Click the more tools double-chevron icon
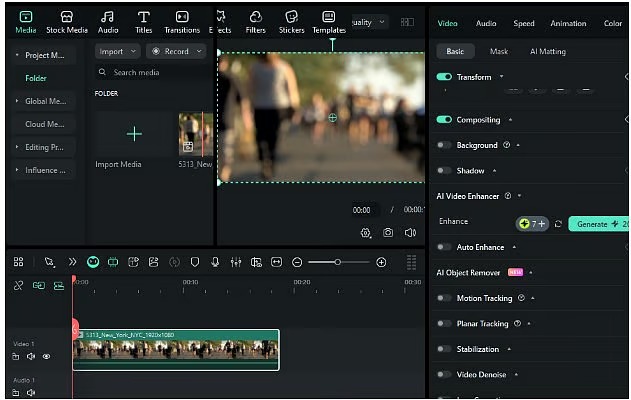The height and width of the screenshot is (400, 631). (x=72, y=262)
